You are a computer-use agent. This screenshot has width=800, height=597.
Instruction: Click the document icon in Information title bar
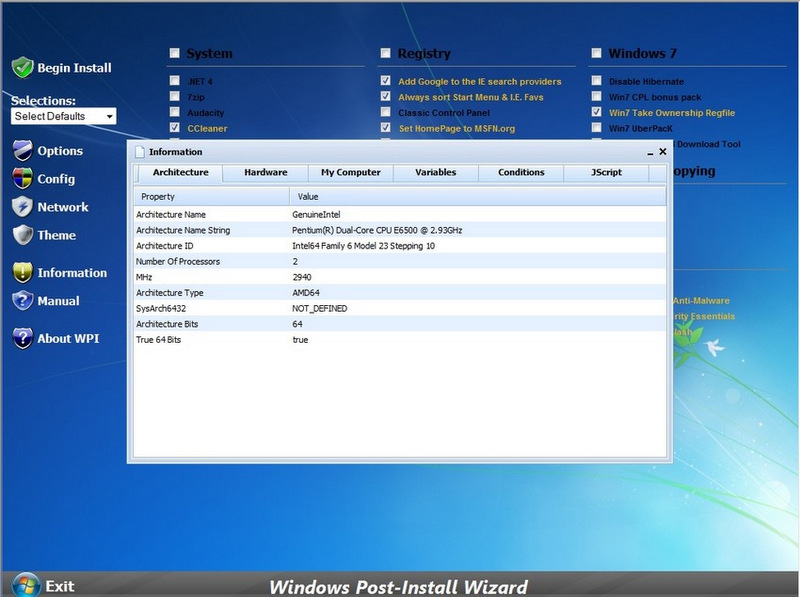coord(140,152)
